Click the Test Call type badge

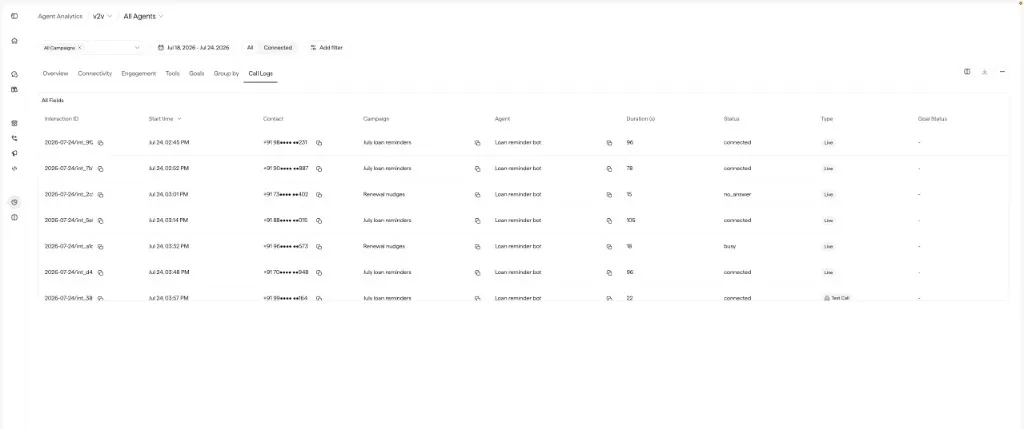coord(837,298)
